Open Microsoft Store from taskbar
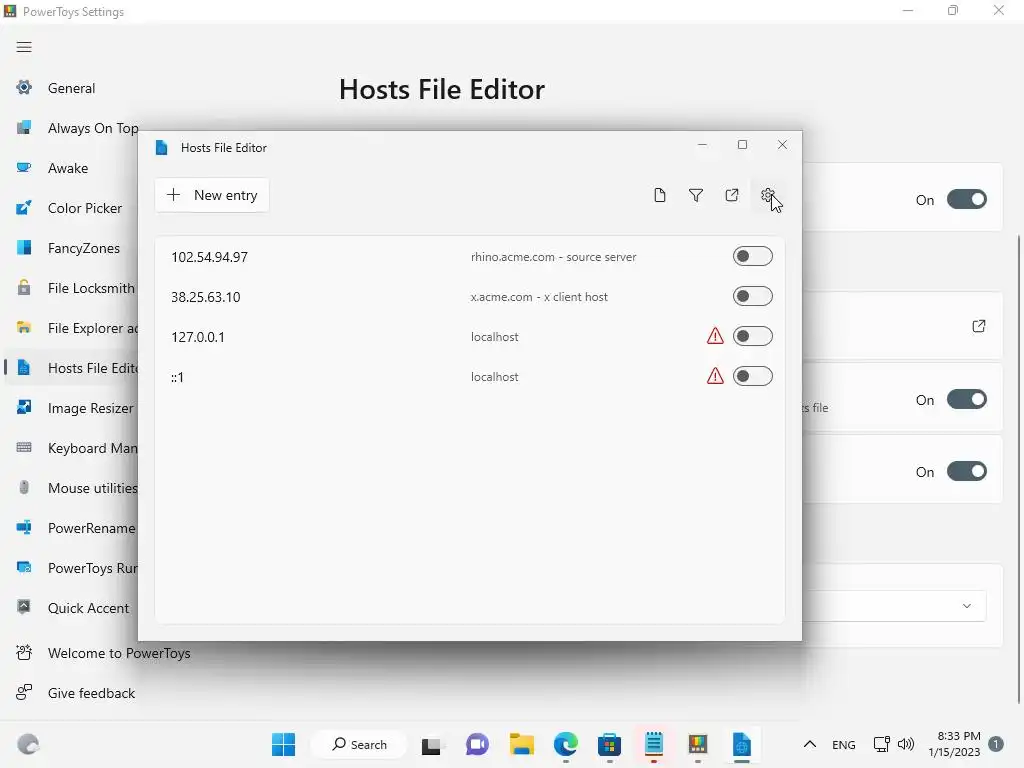 [609, 744]
